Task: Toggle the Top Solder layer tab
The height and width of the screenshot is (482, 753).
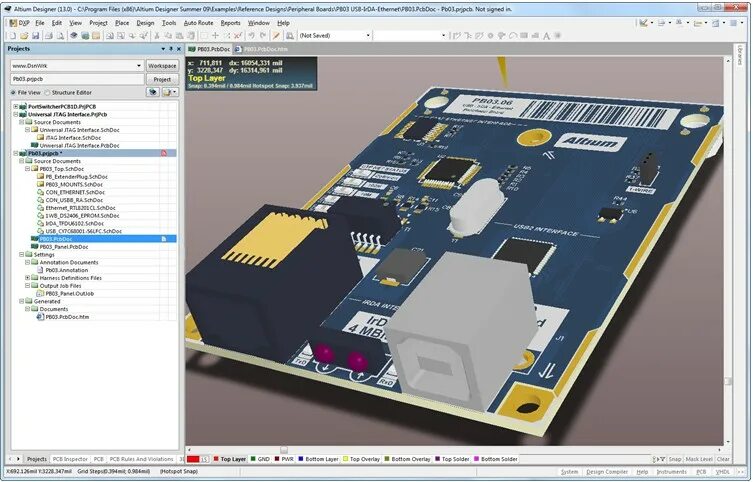Action: 452,459
